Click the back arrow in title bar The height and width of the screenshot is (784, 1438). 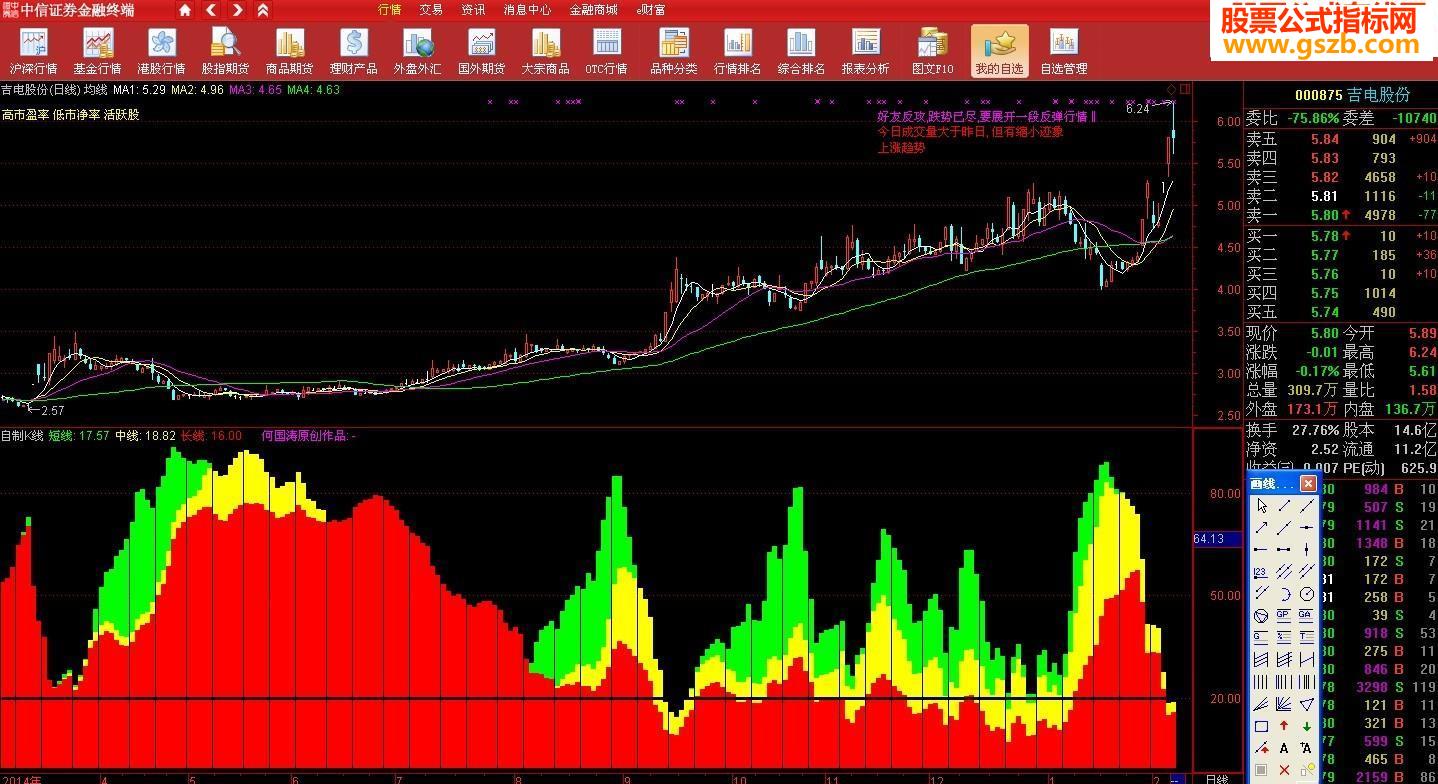pyautogui.click(x=211, y=10)
